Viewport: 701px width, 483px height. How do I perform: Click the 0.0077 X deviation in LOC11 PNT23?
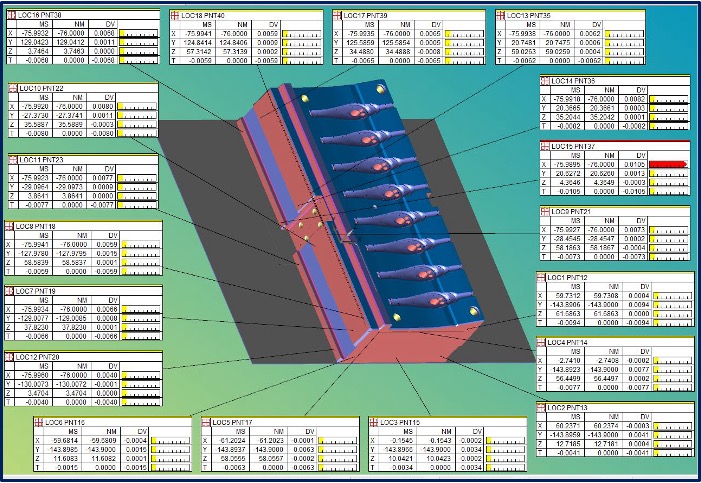coord(103,178)
